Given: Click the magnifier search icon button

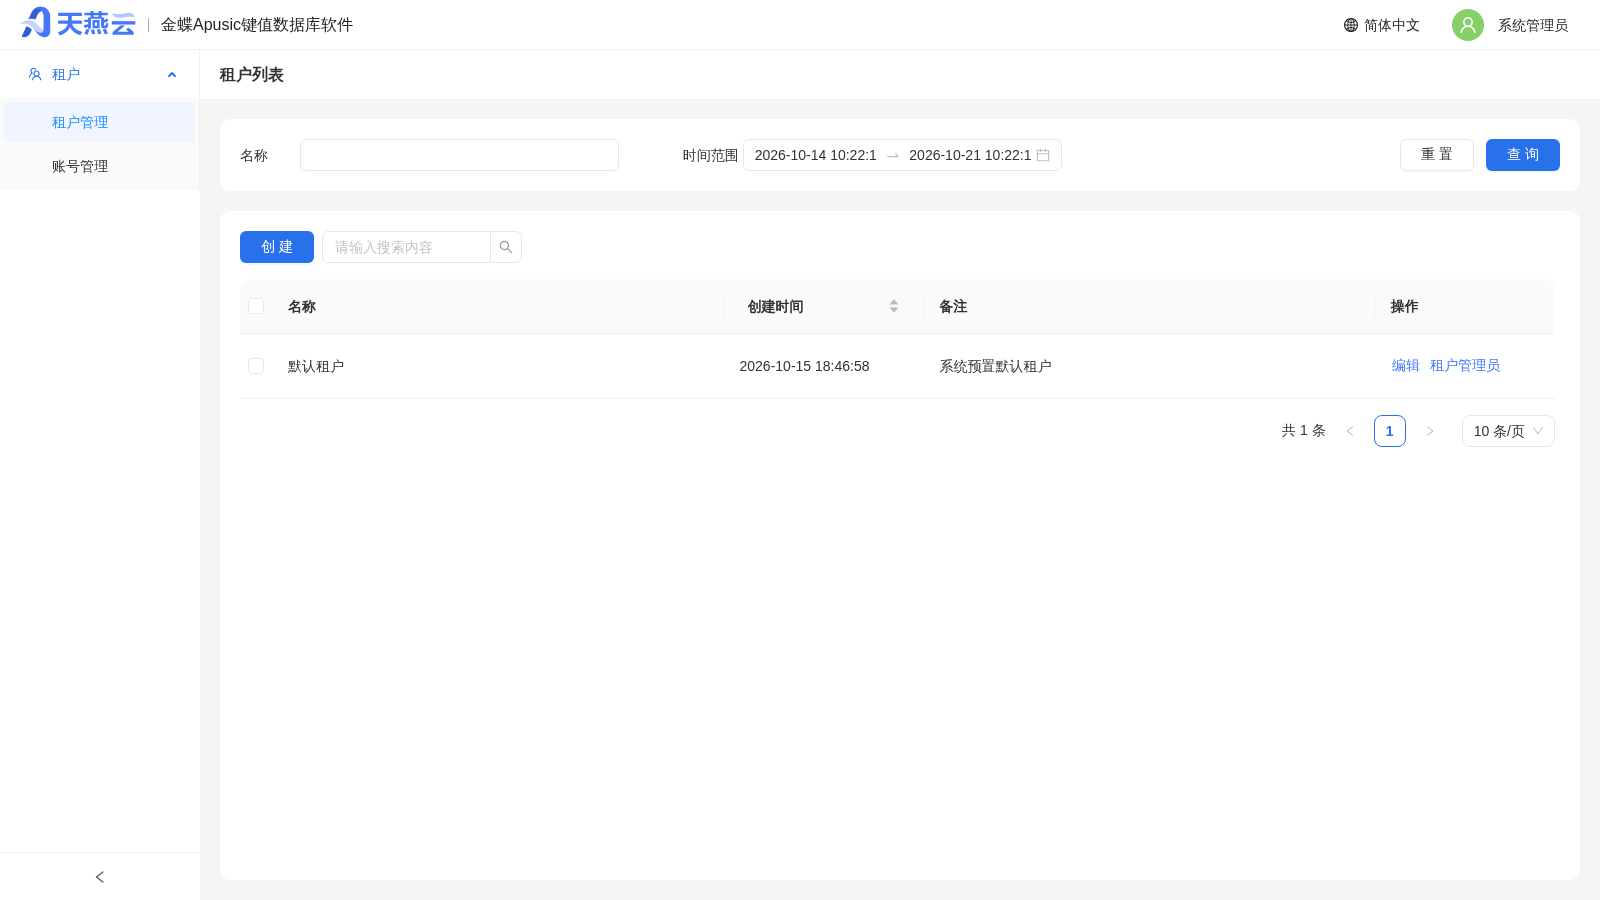Looking at the screenshot, I should coord(506,247).
